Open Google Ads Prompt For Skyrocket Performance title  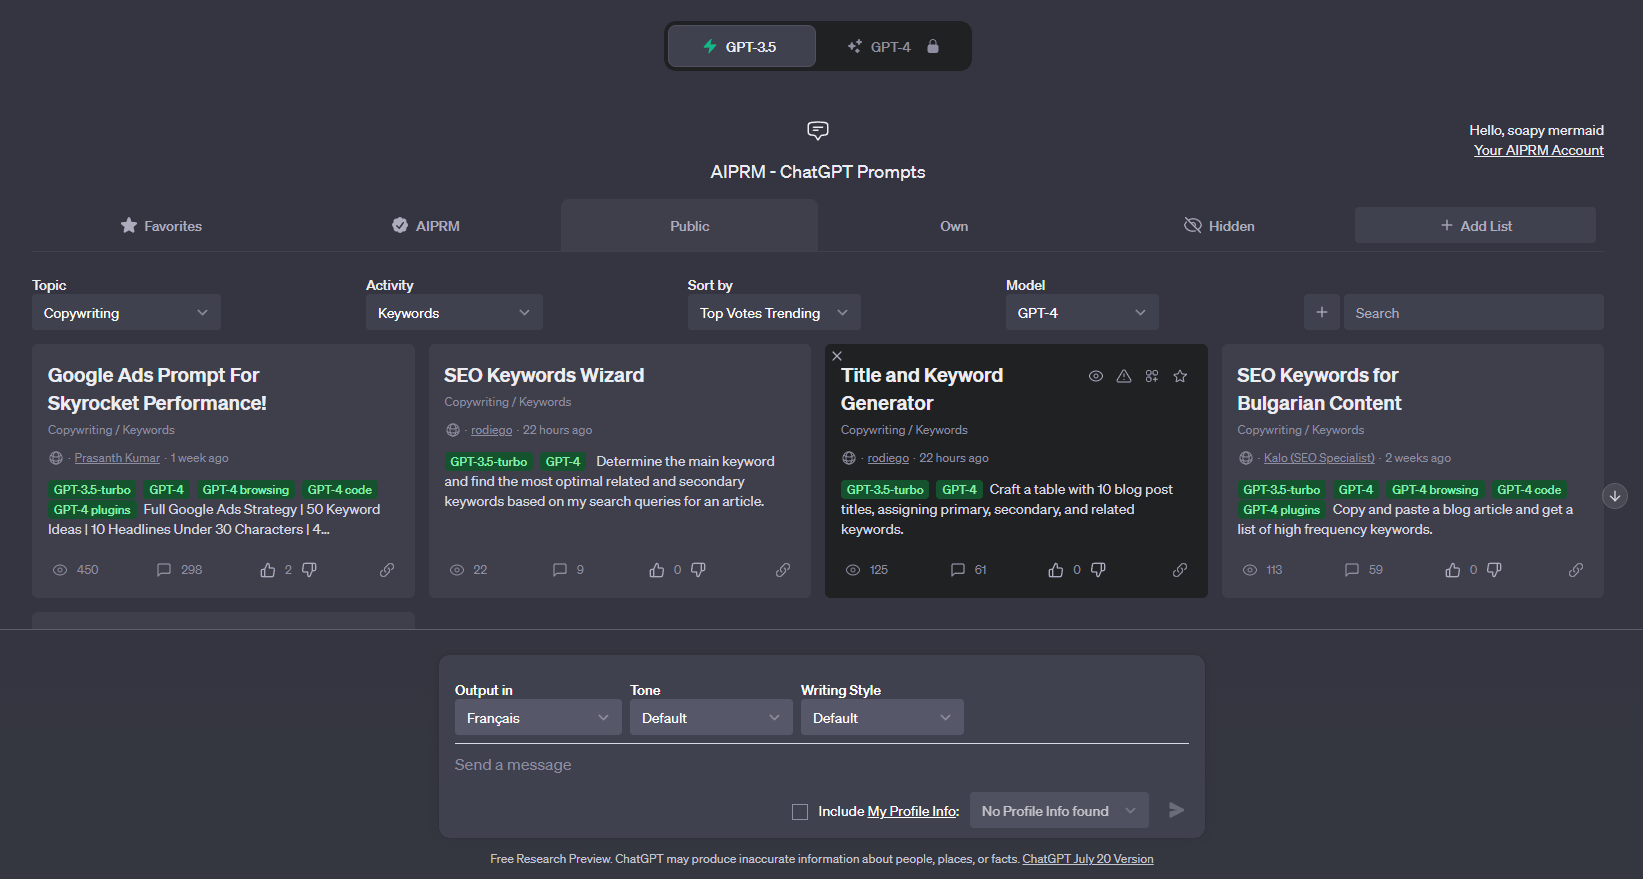pyautogui.click(x=157, y=389)
